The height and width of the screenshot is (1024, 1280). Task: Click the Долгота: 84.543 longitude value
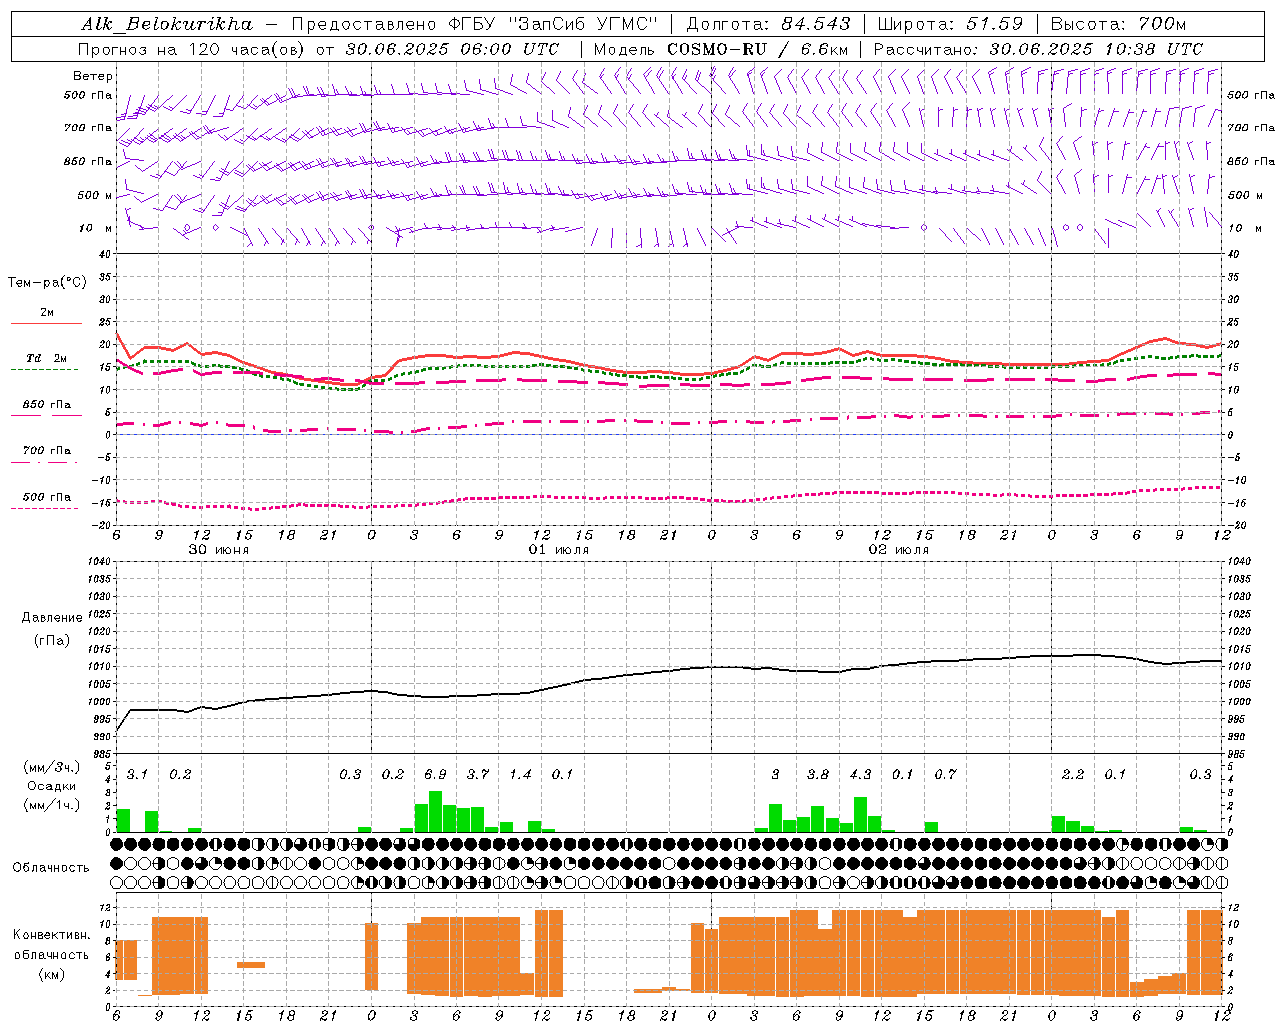click(x=768, y=24)
